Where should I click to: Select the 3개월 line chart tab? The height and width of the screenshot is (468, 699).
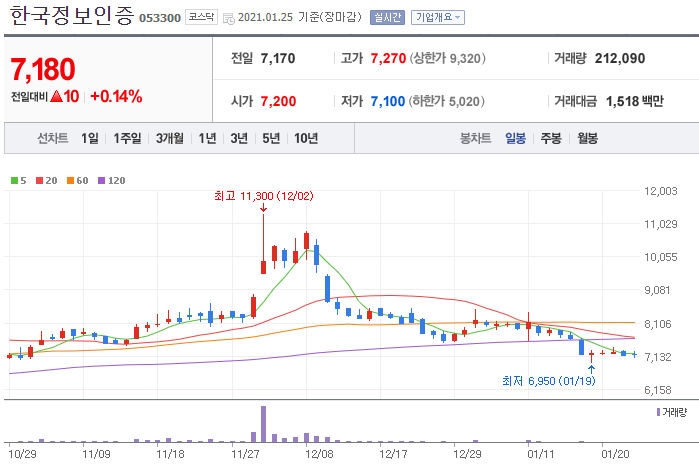[x=169, y=138]
